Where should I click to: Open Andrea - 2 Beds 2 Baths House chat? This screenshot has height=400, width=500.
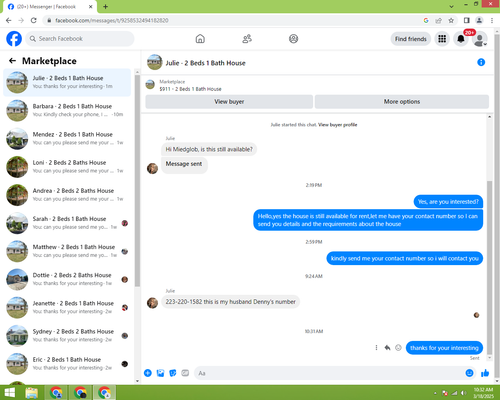click(67, 195)
